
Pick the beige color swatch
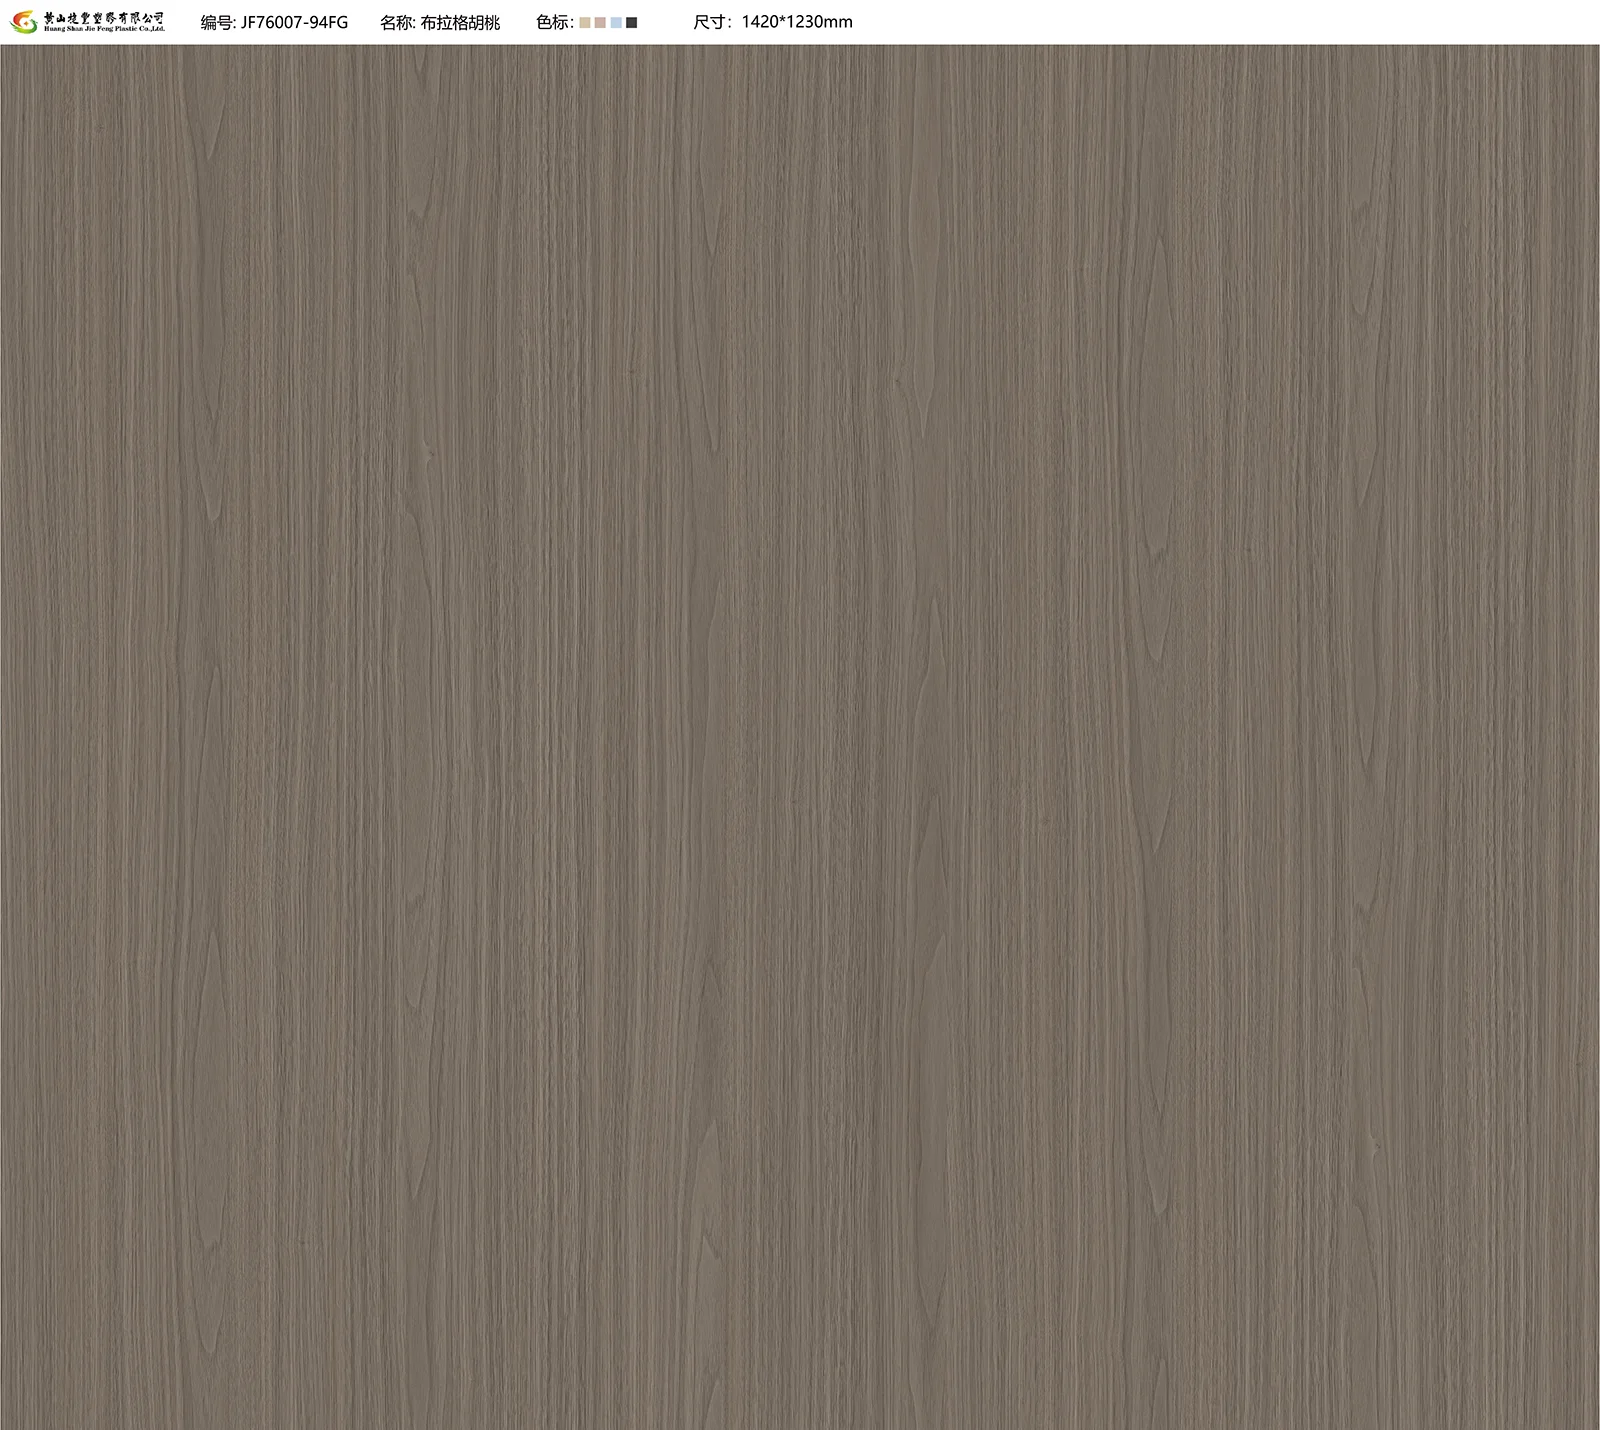click(x=585, y=22)
